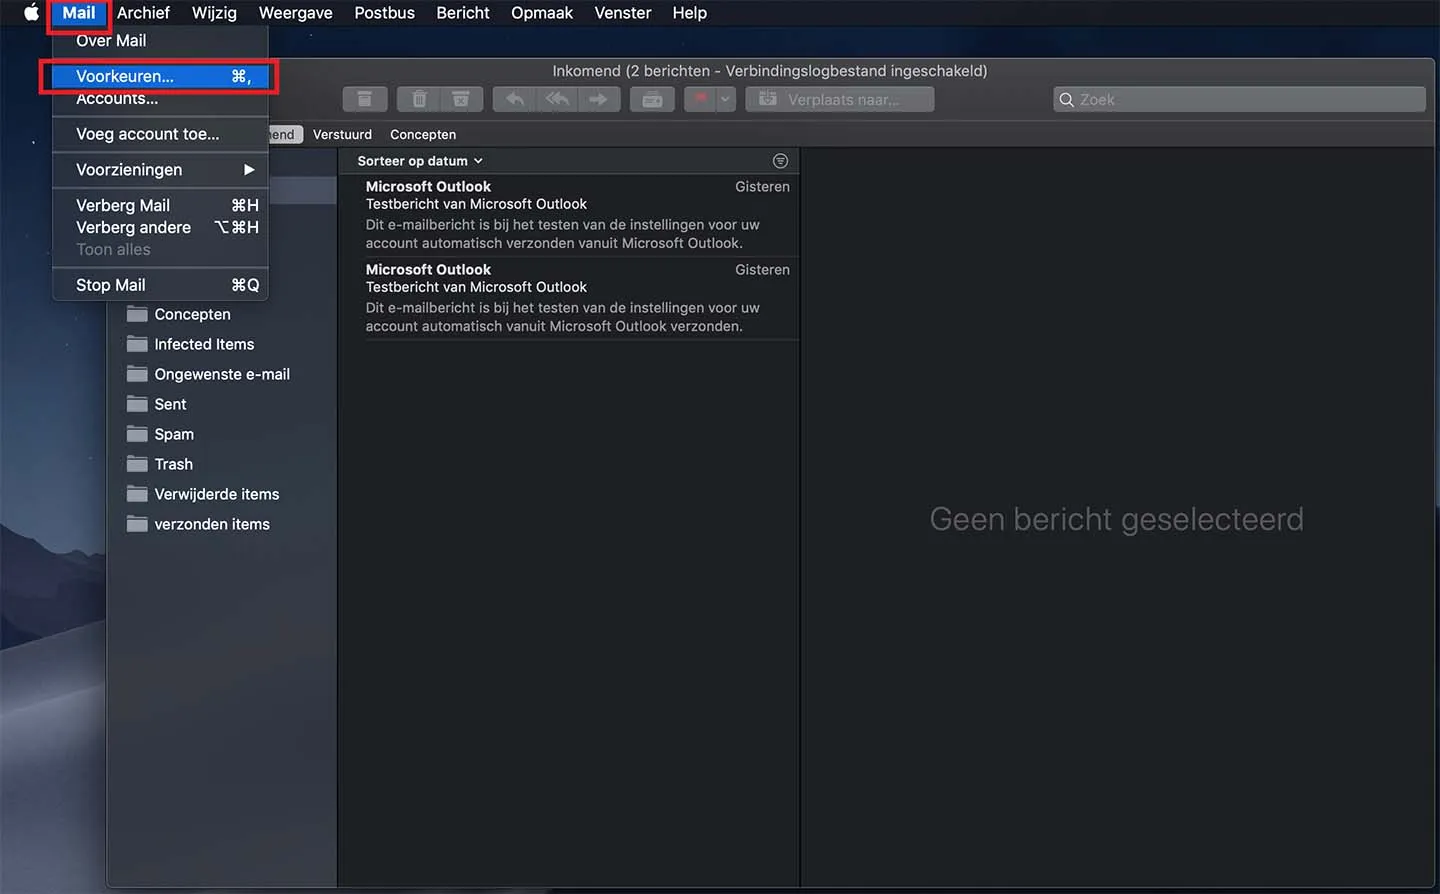Reply to all recipients
Screen dimensions: 1440x894
pyautogui.click(x=557, y=99)
